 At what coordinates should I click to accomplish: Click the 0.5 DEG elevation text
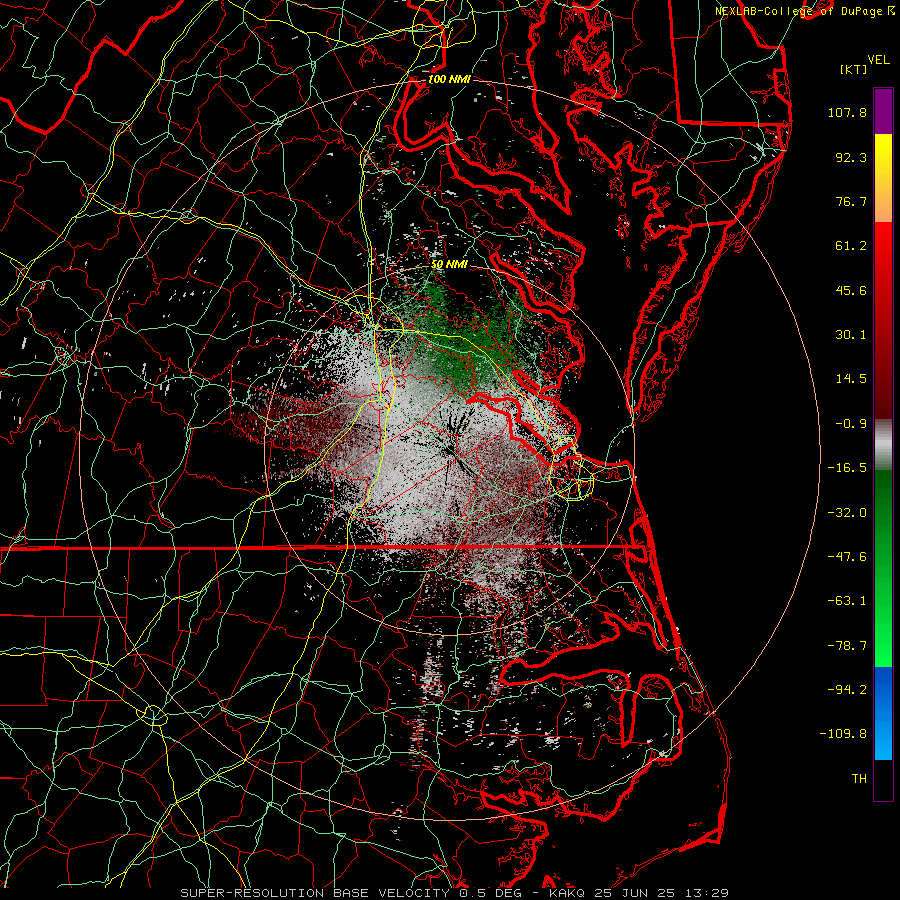tap(490, 893)
